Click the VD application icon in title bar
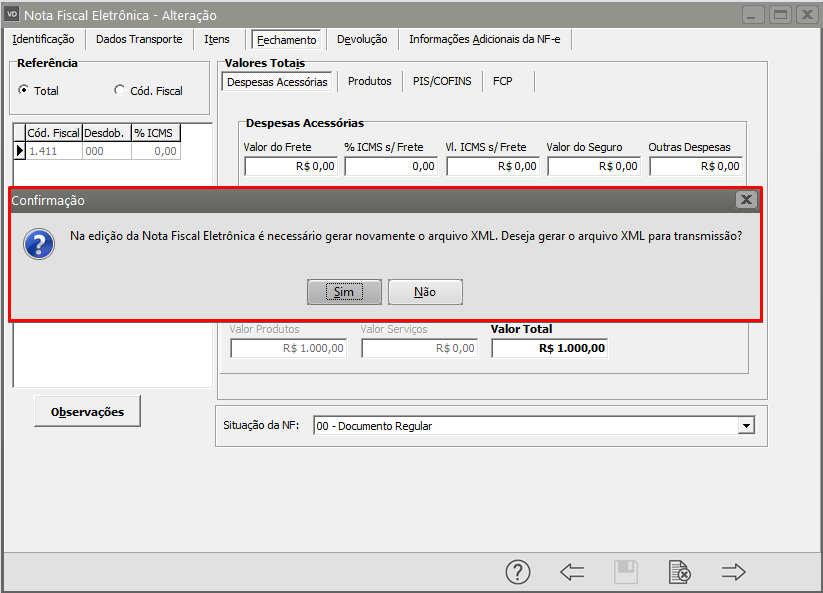823x593 pixels. point(13,15)
